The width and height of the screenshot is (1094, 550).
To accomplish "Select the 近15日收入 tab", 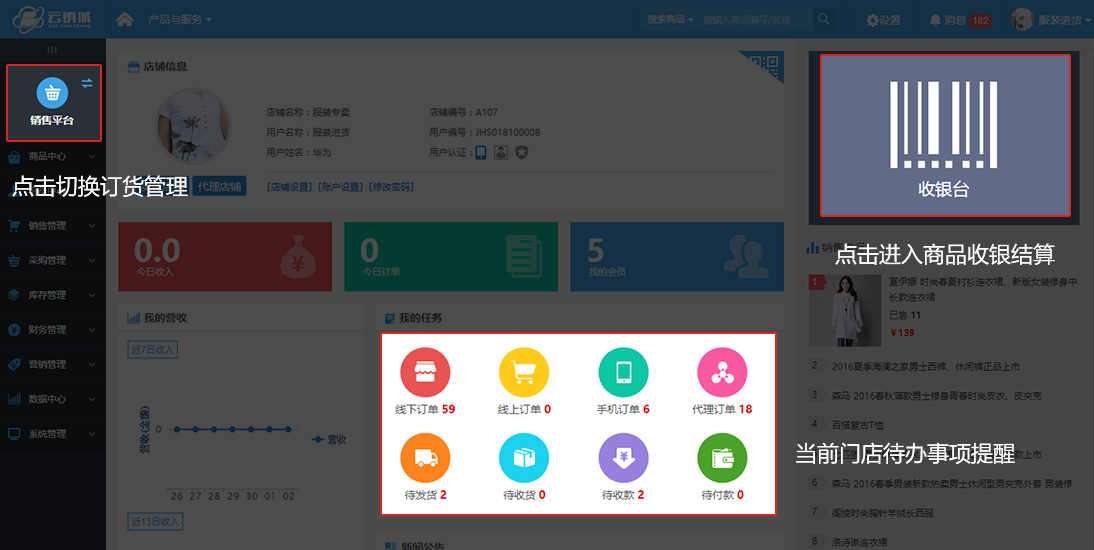I will [x=155, y=521].
